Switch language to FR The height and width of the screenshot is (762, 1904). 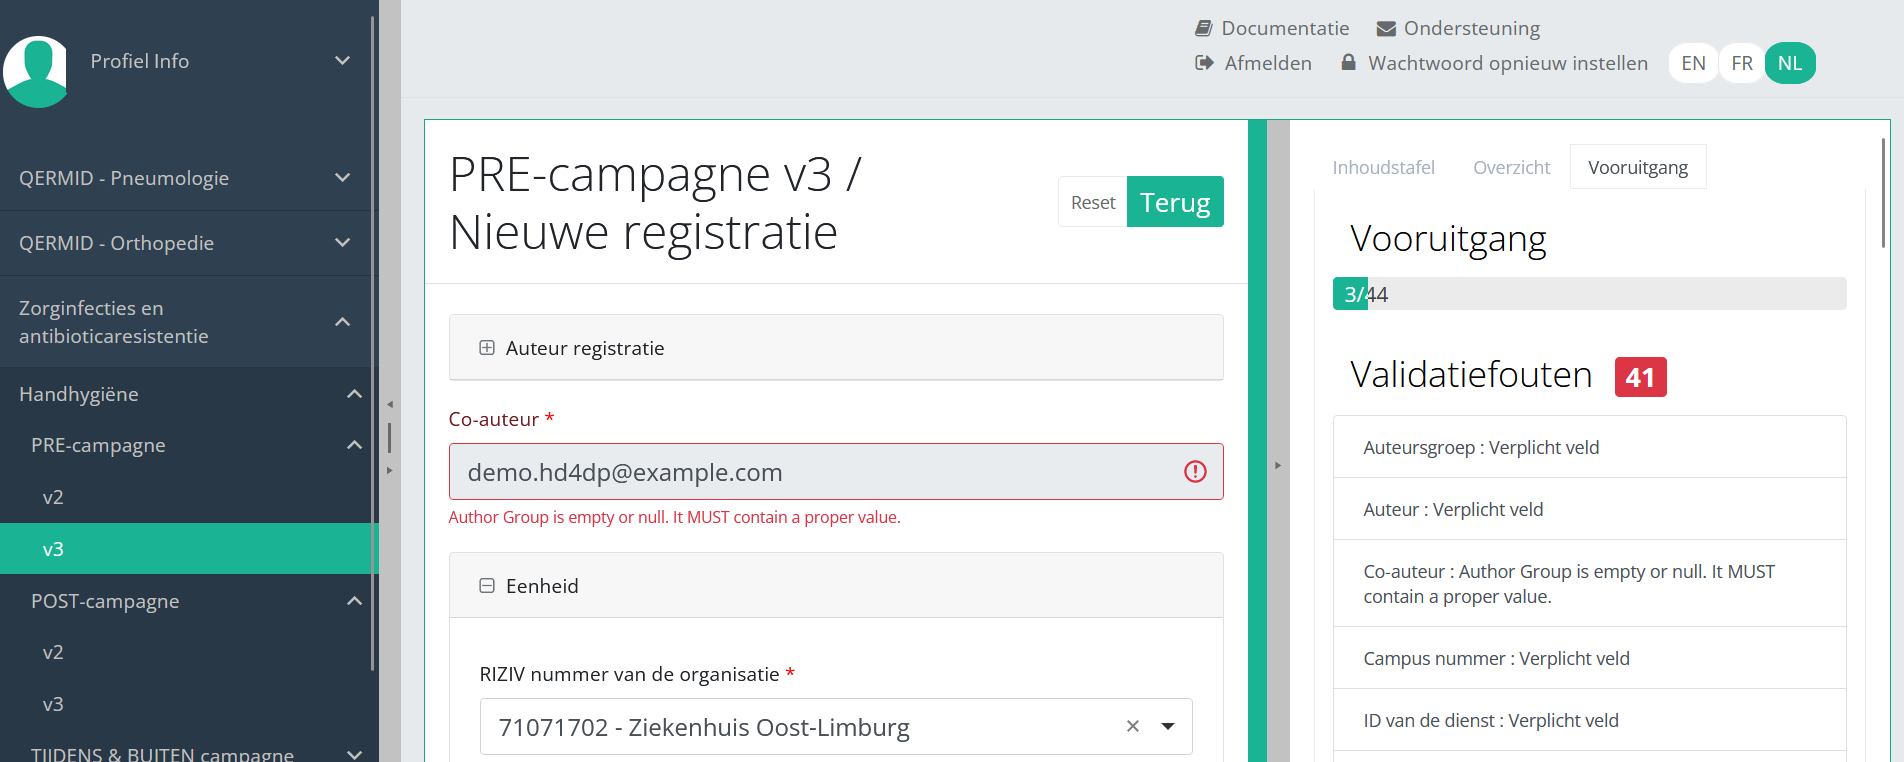tap(1742, 64)
